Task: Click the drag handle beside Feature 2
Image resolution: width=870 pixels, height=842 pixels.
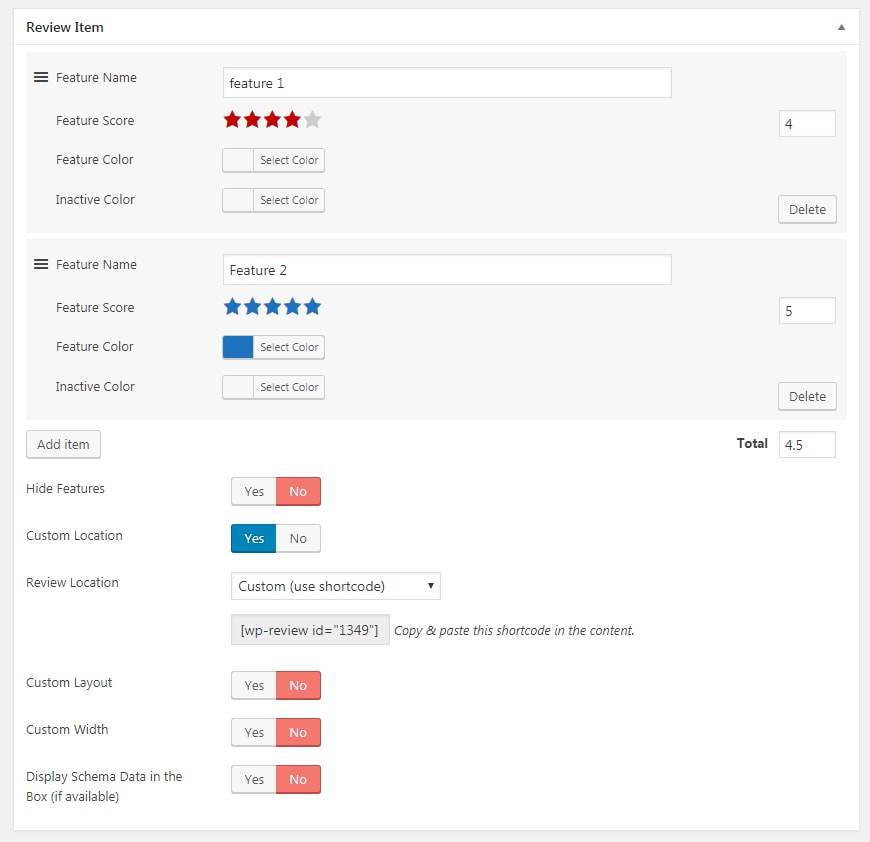Action: tap(41, 264)
